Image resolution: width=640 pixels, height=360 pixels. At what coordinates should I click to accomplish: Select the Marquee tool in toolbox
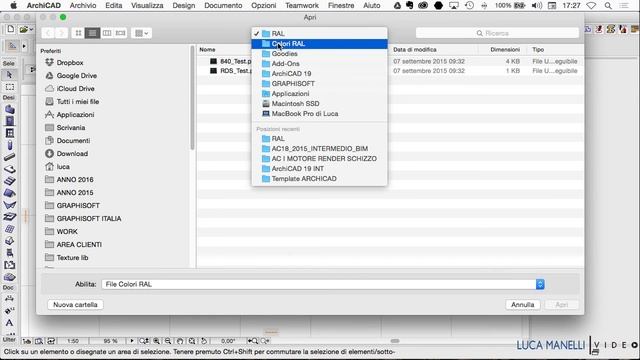(9, 87)
